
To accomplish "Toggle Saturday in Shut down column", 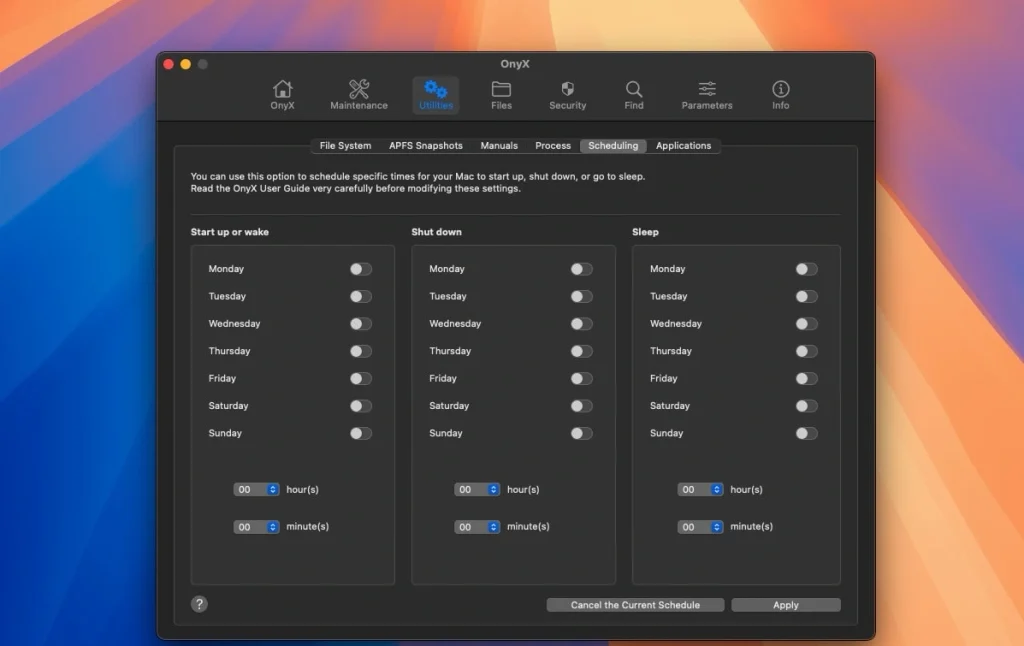I will pyautogui.click(x=581, y=406).
